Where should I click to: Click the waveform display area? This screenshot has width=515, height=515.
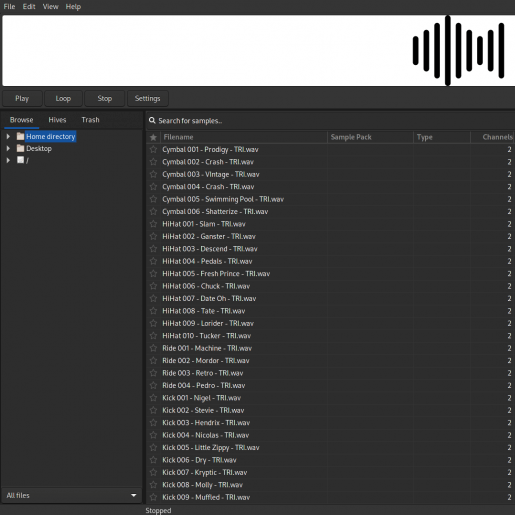(x=258, y=51)
